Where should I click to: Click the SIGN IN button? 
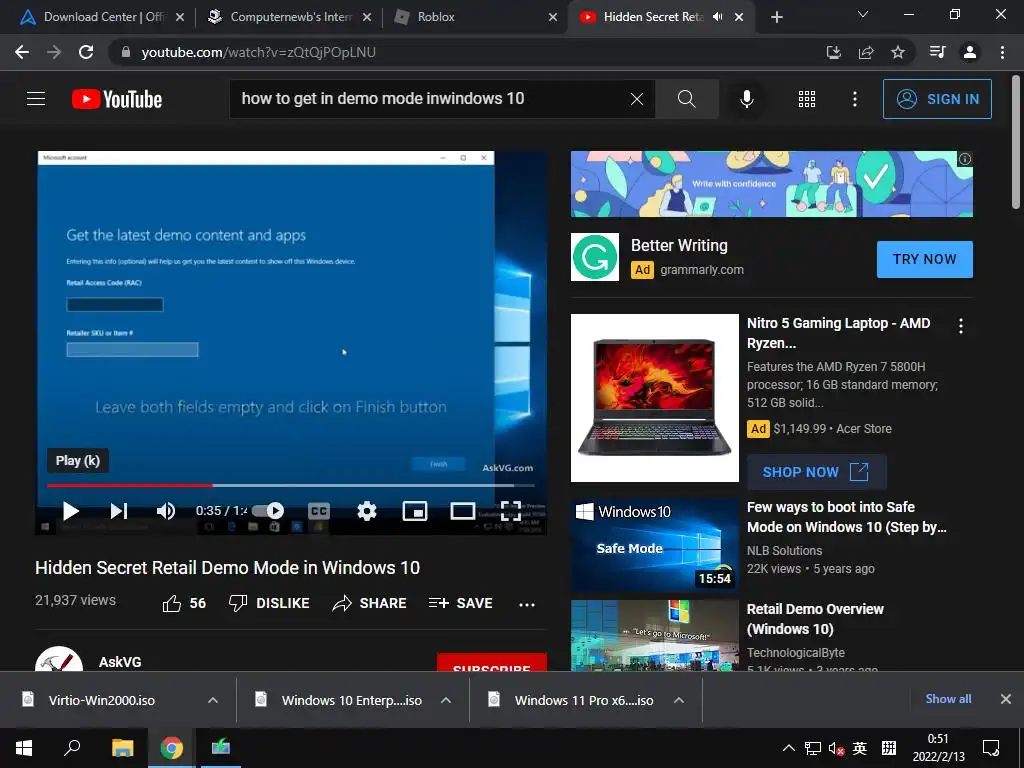[937, 99]
